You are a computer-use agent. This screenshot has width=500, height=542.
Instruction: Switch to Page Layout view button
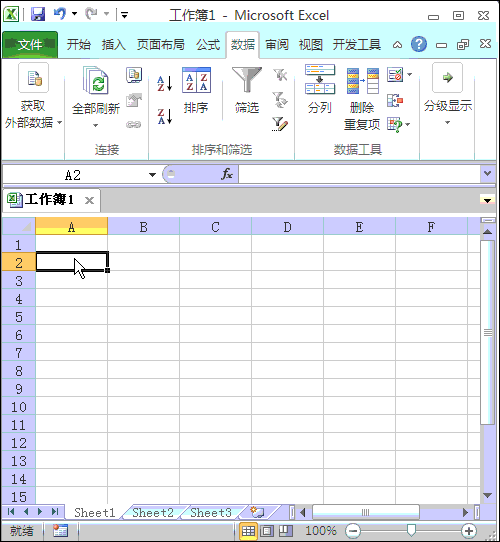[x=267, y=531]
